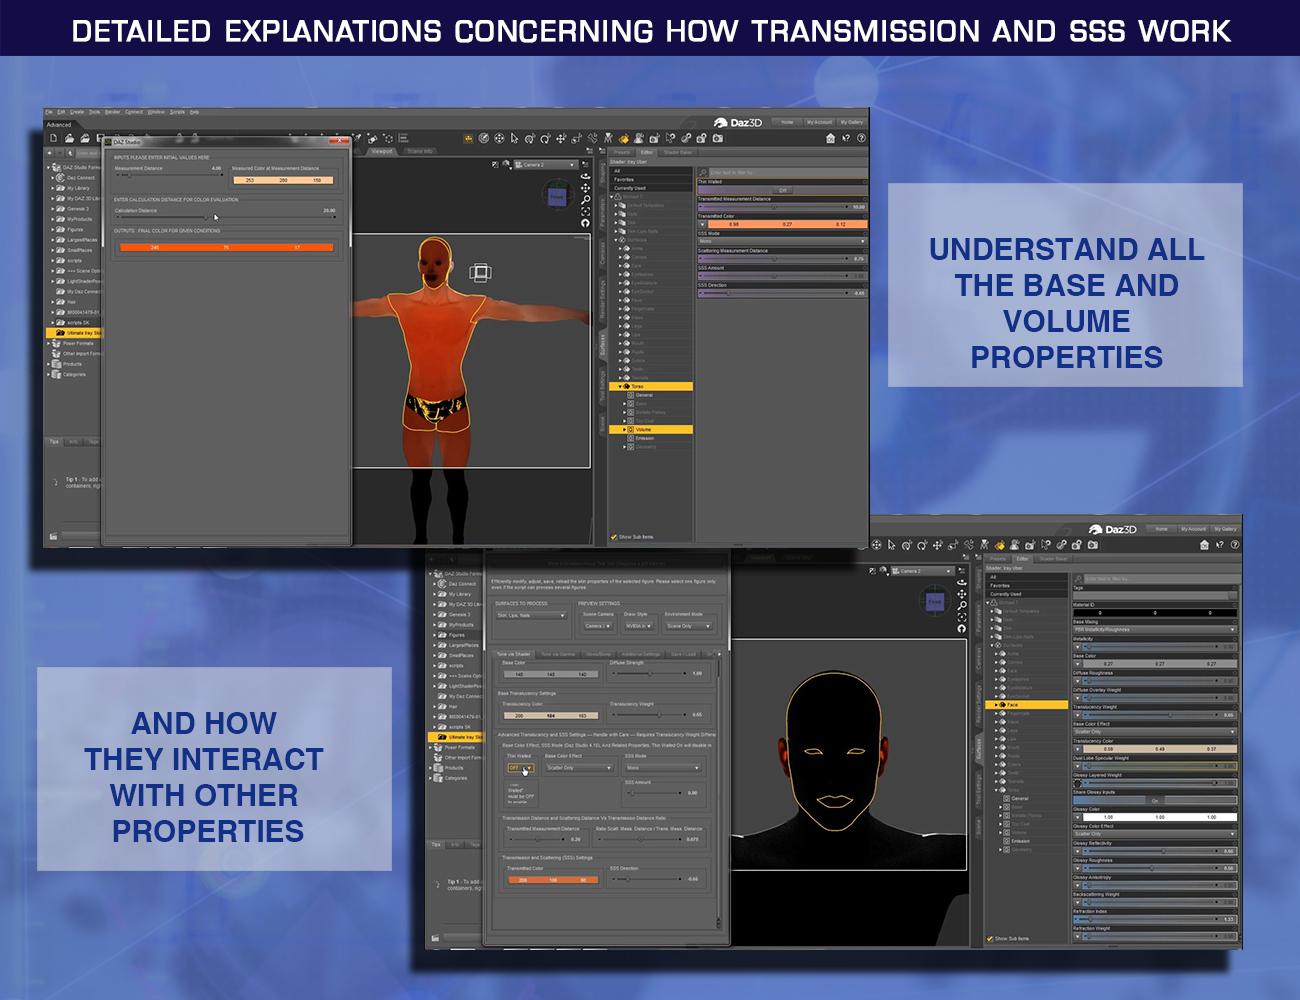Switch to the Editor tab in upper window
1300x1000 pixels.
(647, 152)
